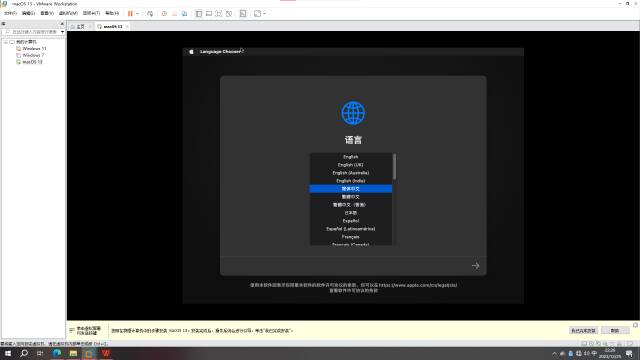Select the Windows 11 virtual machine
The width and height of the screenshot is (640, 360).
34,48
